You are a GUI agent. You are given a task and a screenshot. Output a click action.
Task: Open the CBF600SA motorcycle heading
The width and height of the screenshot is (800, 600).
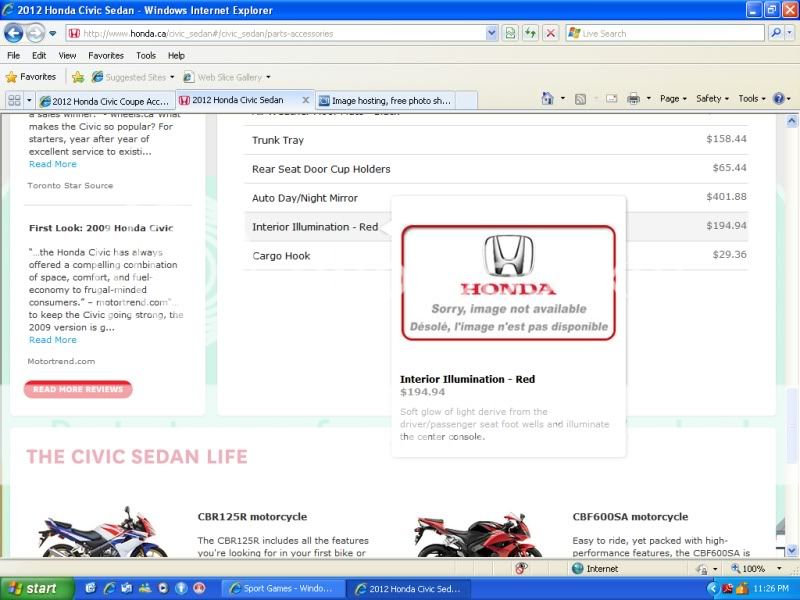click(630, 516)
